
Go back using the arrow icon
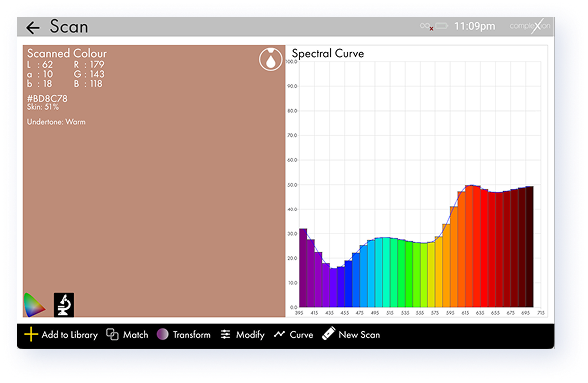pos(33,27)
